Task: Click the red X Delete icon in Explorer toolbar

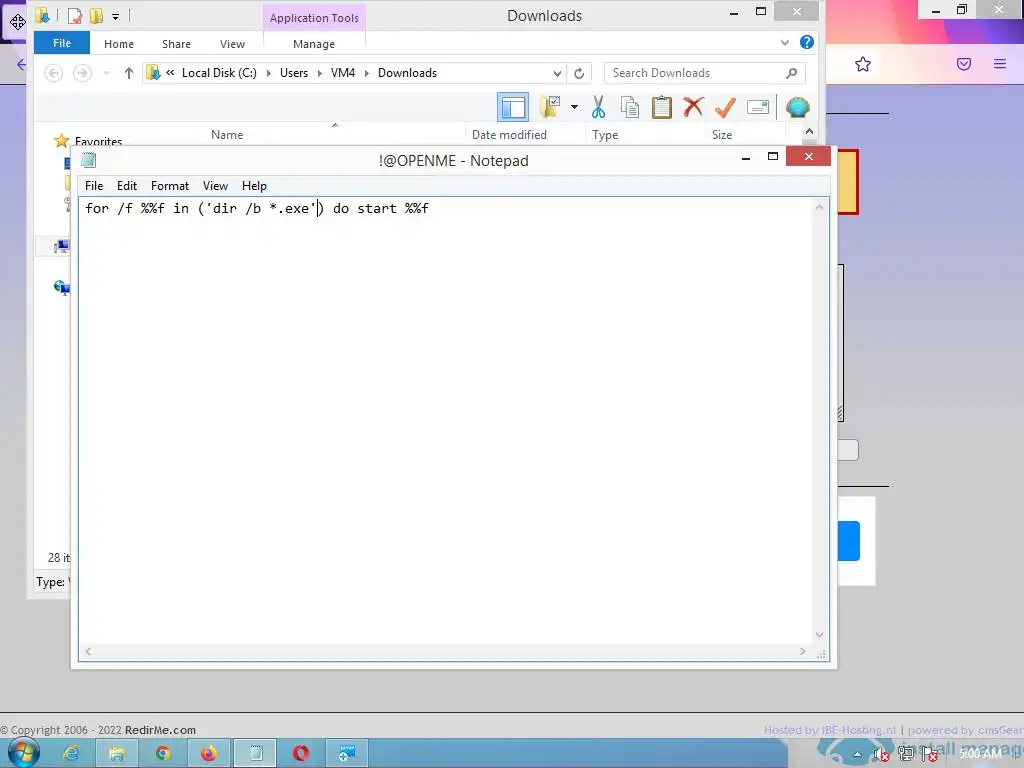Action: click(x=693, y=107)
